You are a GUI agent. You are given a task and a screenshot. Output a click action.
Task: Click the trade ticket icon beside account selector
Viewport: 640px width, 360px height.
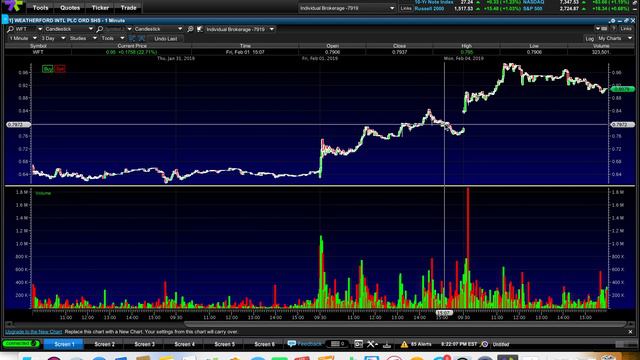tap(200, 29)
